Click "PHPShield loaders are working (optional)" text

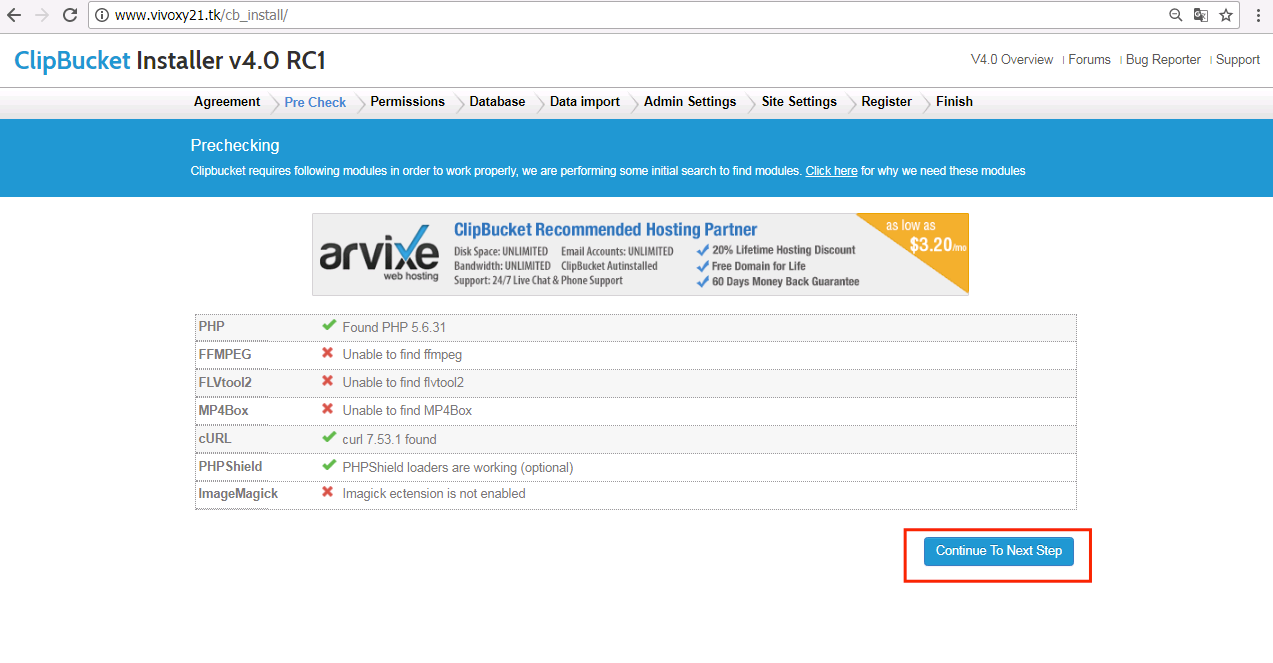coord(458,467)
